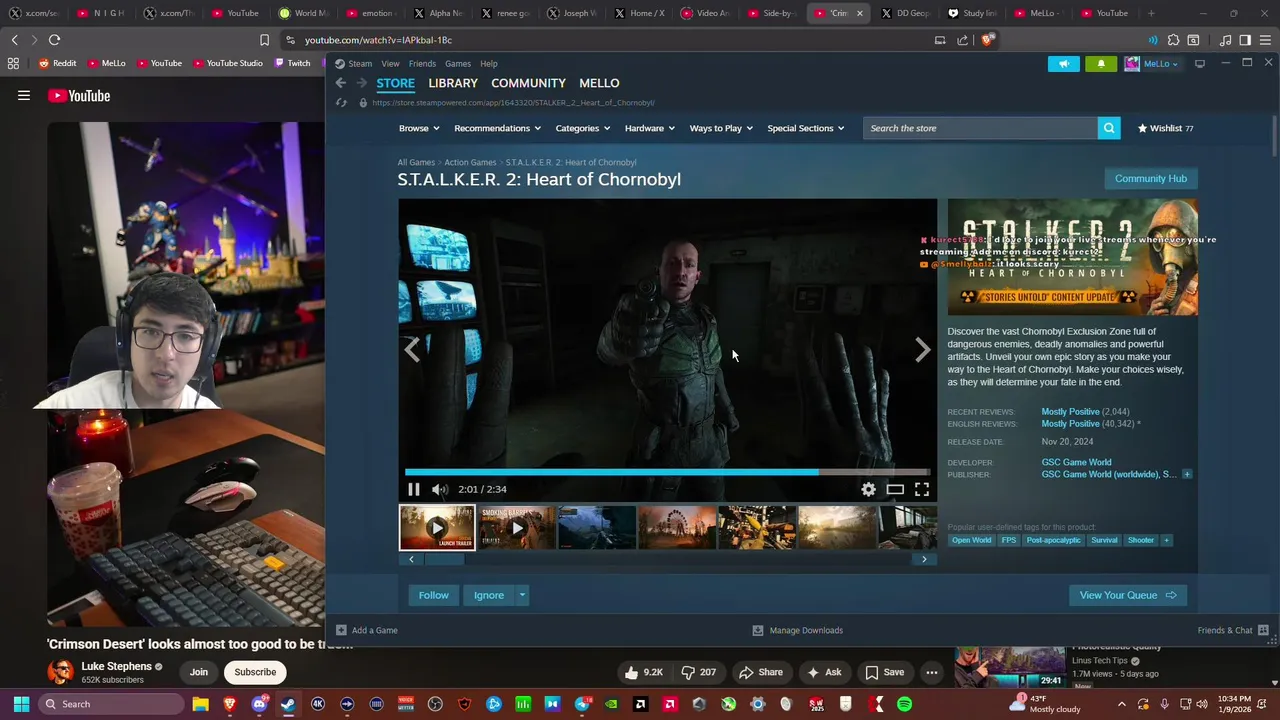Image resolution: width=1280 pixels, height=720 pixels.
Task: Toggle theater mode on Steam trailer
Action: click(895, 489)
